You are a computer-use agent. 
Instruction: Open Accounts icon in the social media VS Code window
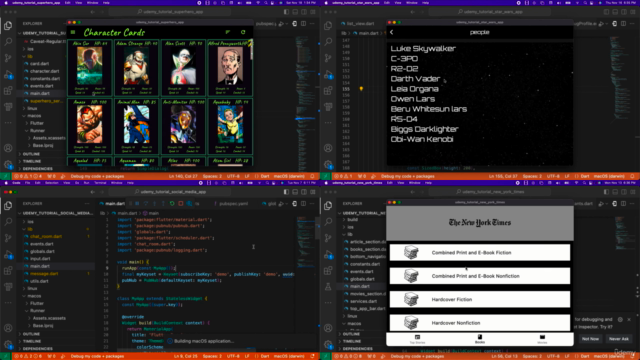(8, 328)
